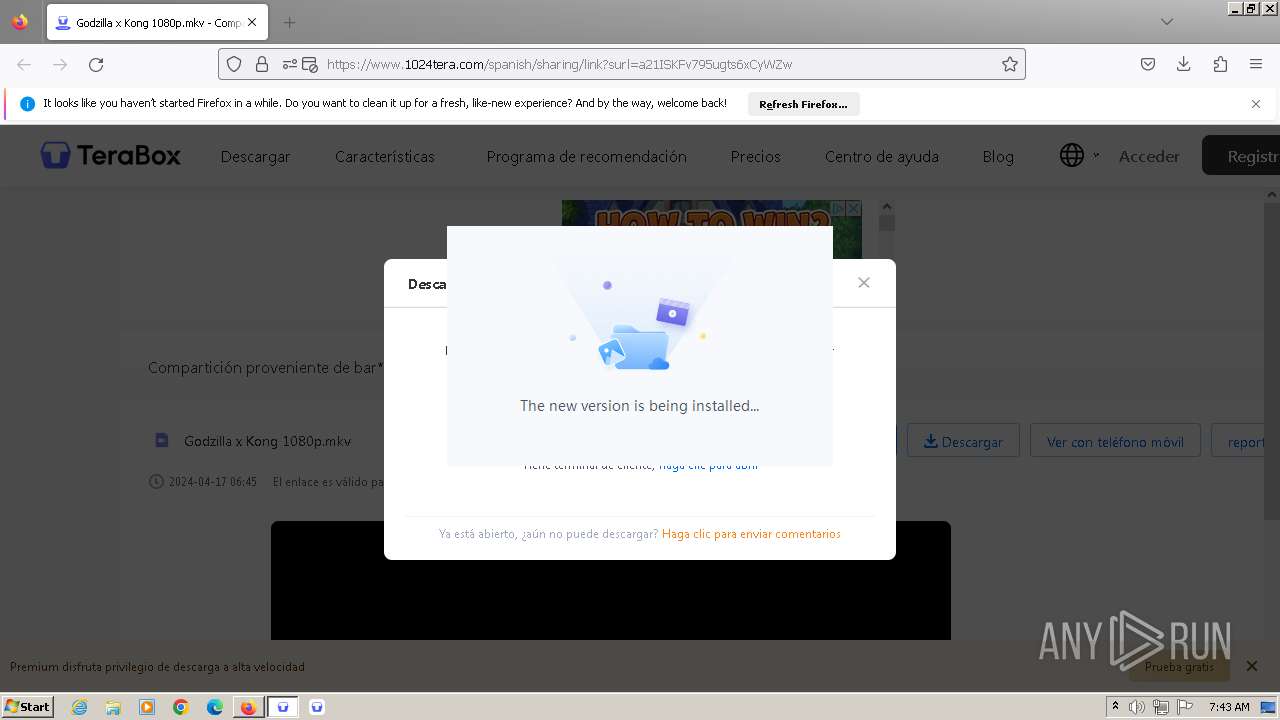Click Ver con teléfono móvil button

[1115, 441]
